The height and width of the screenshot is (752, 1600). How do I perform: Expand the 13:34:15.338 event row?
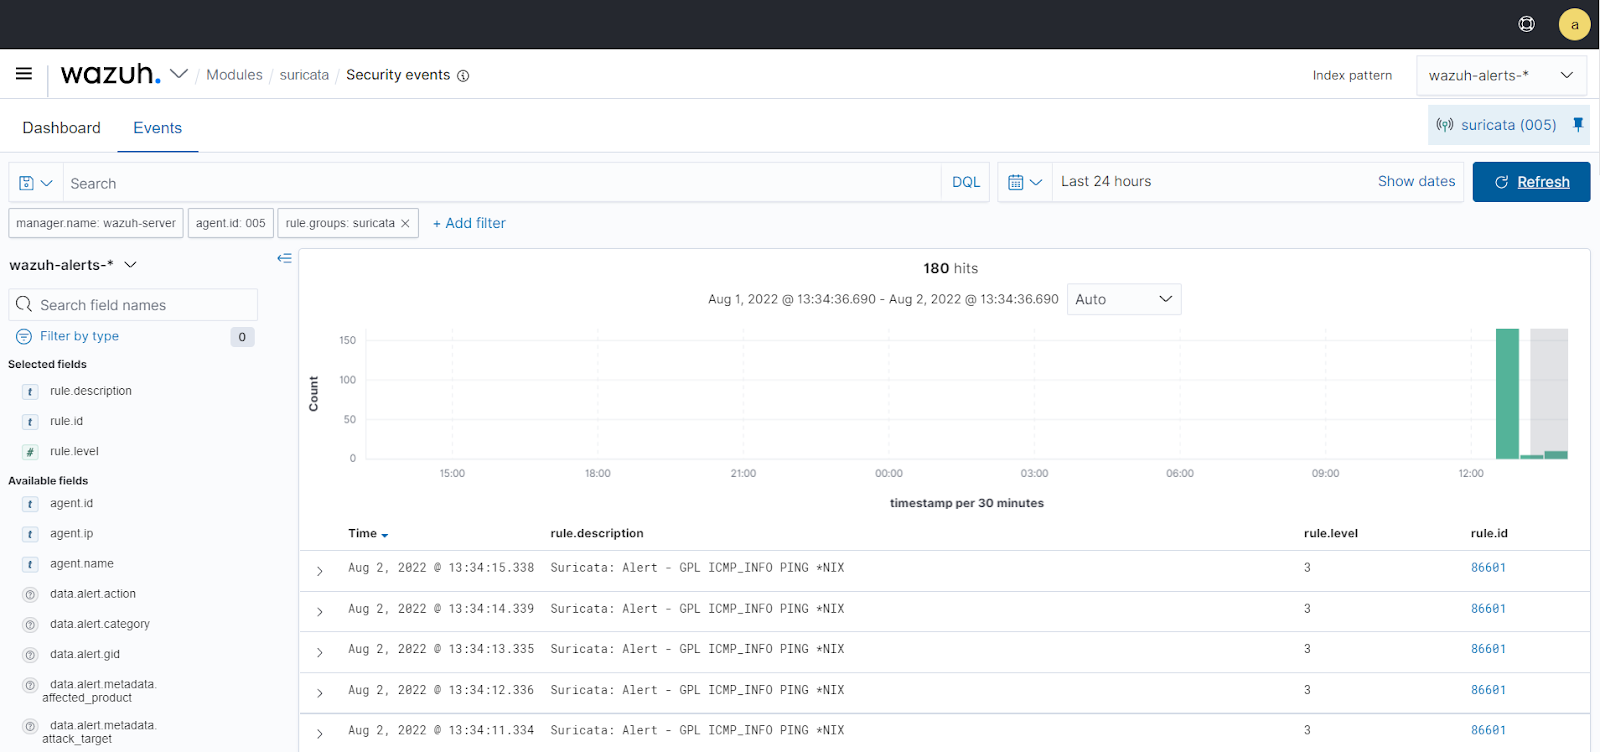pos(320,571)
